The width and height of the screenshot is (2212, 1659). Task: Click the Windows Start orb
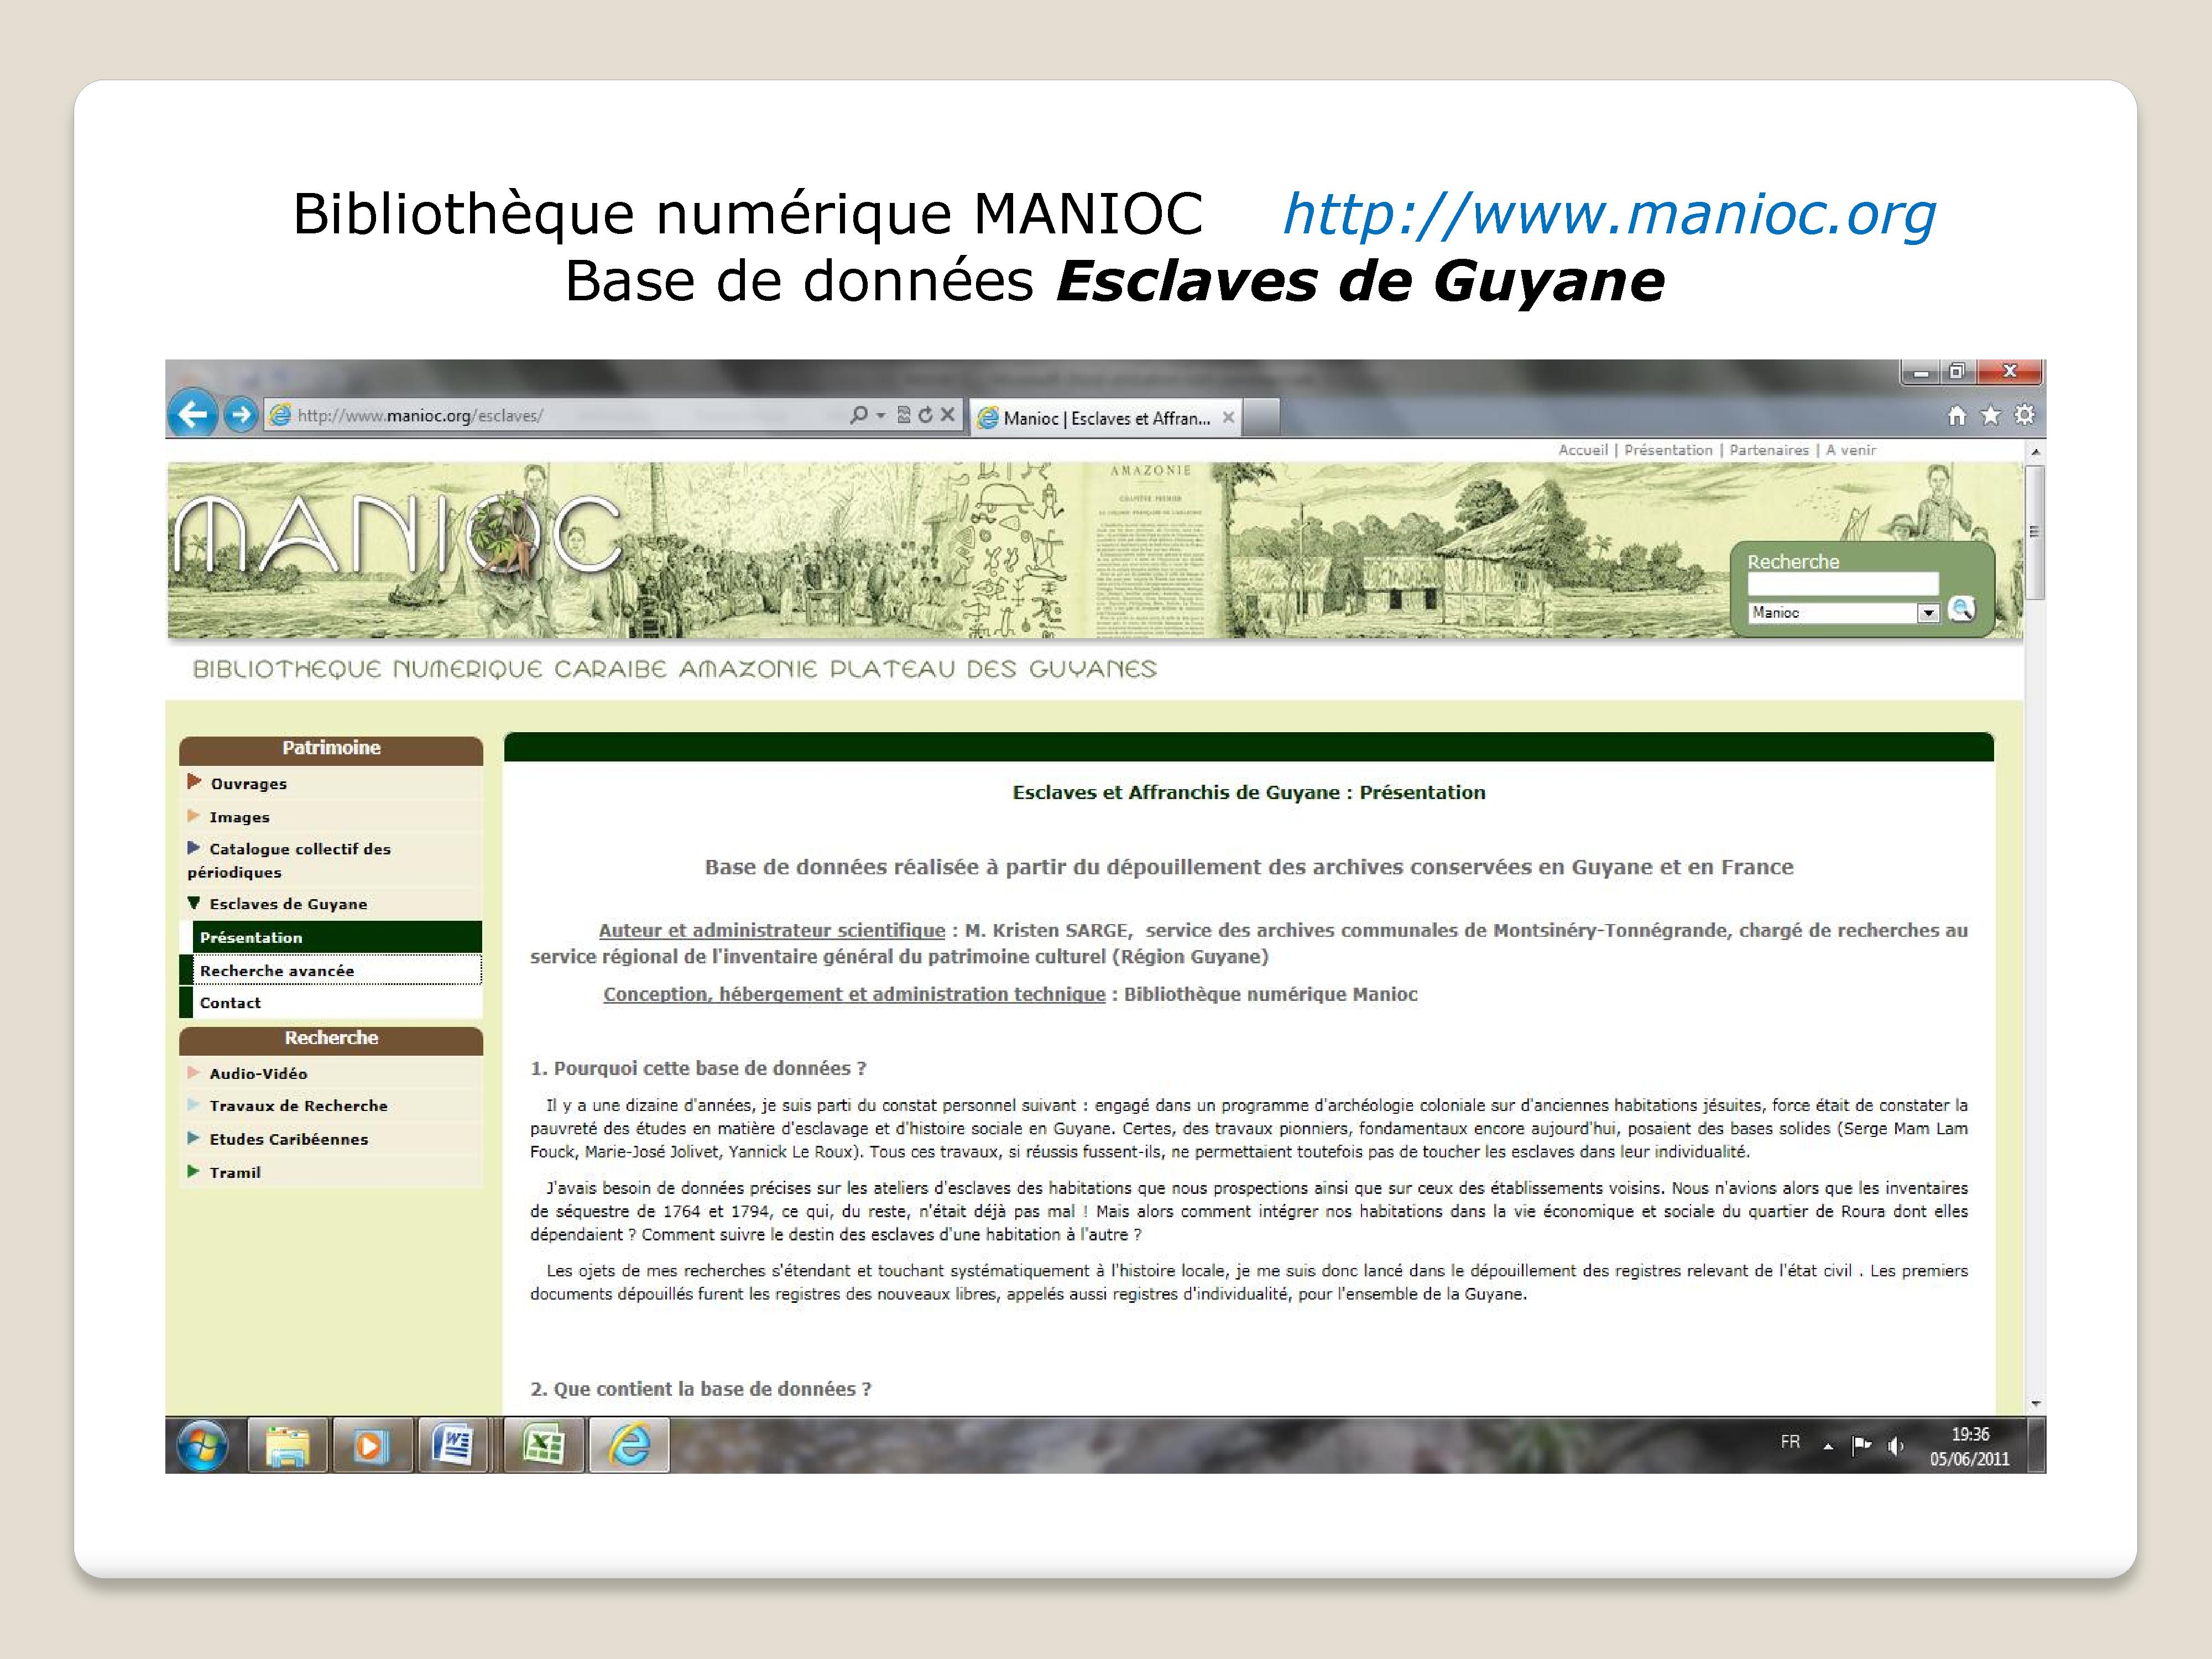tap(202, 1446)
